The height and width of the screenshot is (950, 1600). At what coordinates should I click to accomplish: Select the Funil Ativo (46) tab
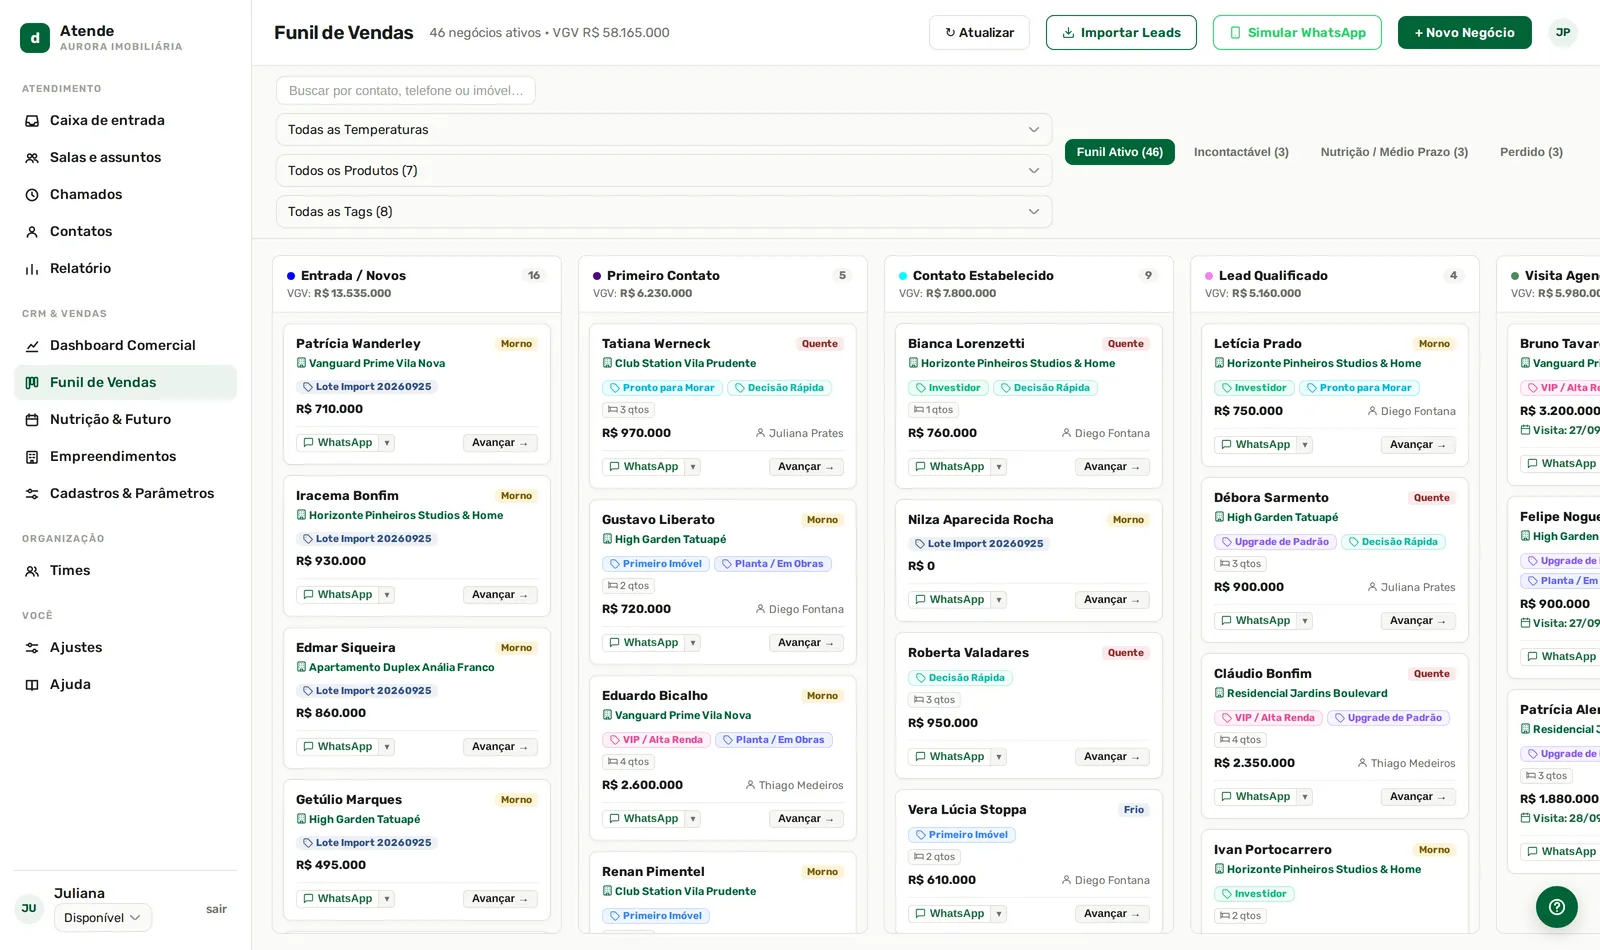click(x=1120, y=152)
